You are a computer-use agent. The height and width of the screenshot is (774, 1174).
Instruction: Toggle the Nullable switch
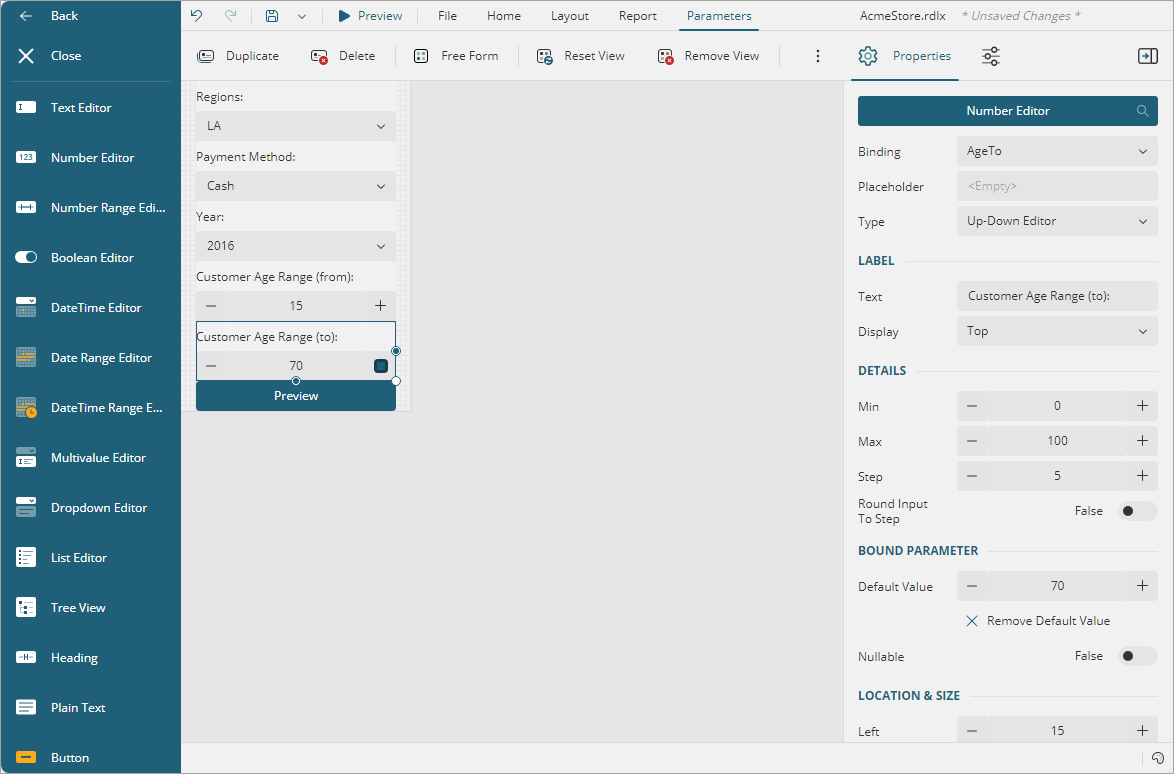pos(1137,656)
